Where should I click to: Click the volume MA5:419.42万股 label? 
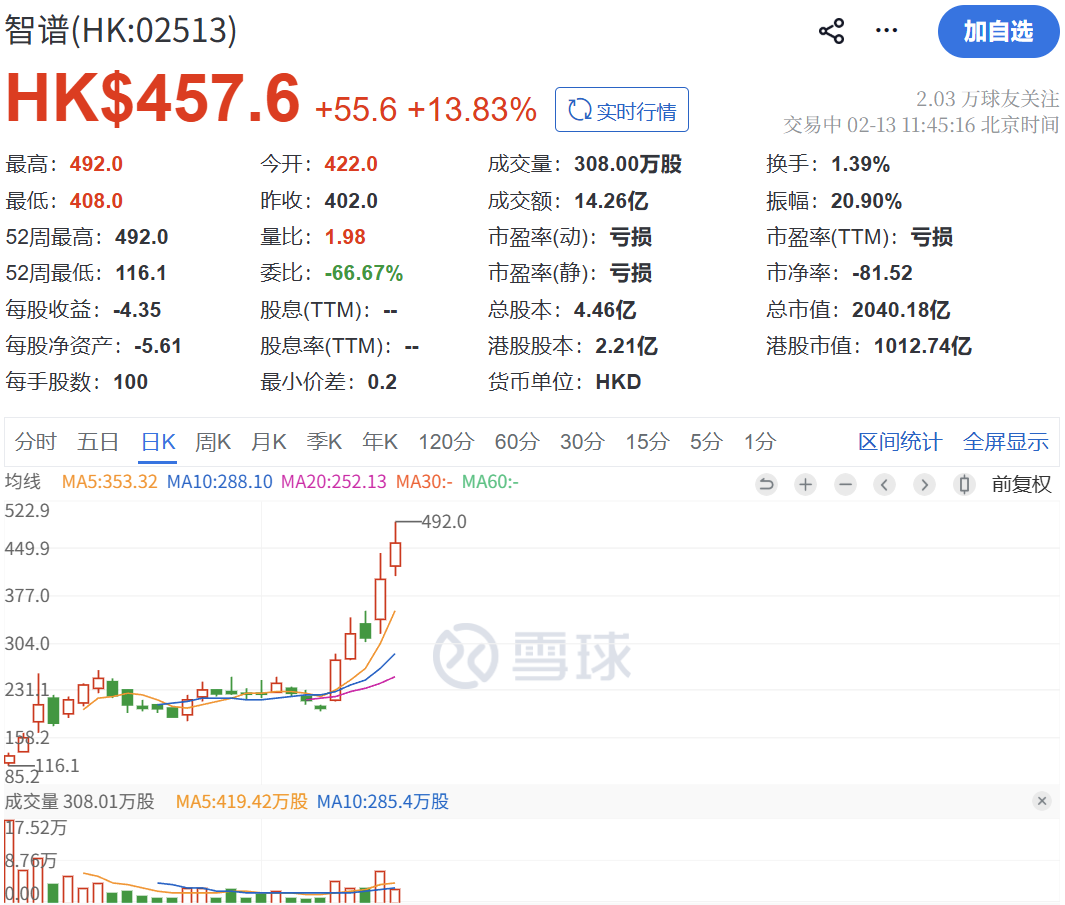coord(242,802)
